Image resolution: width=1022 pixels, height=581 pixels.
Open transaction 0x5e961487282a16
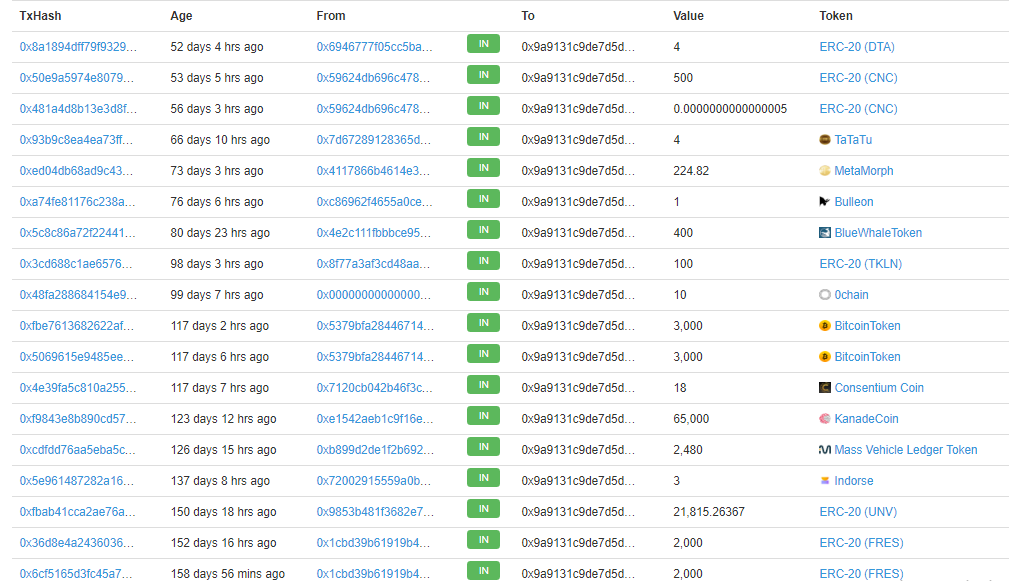(77, 481)
